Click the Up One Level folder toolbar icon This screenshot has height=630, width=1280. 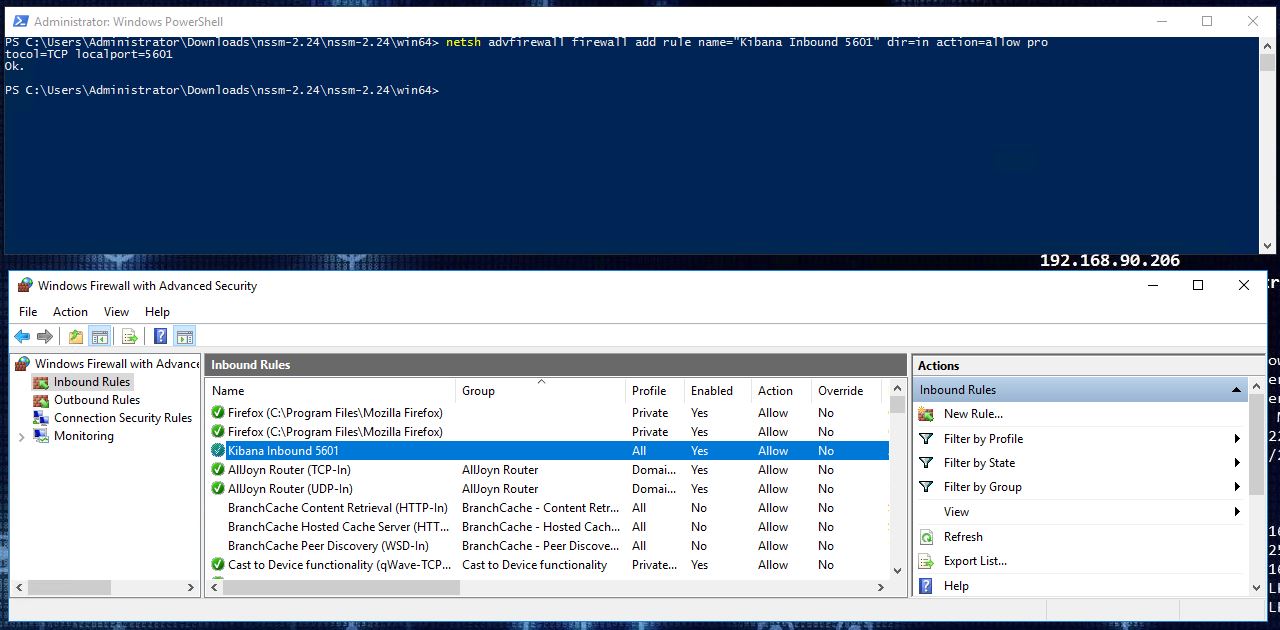coord(76,336)
